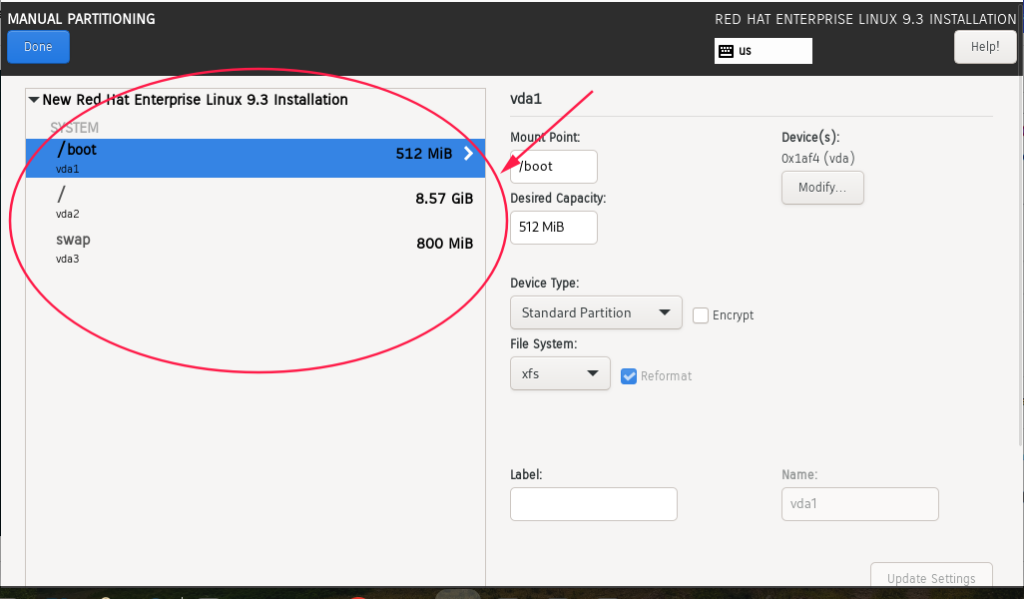Click the empty Label field

coord(593,504)
